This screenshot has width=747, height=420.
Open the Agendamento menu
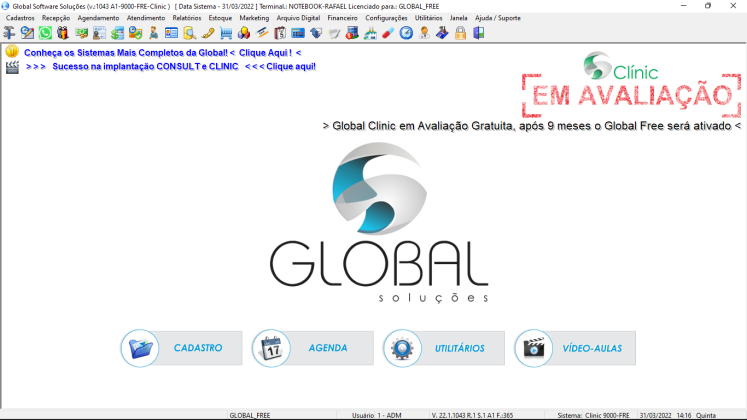click(98, 18)
